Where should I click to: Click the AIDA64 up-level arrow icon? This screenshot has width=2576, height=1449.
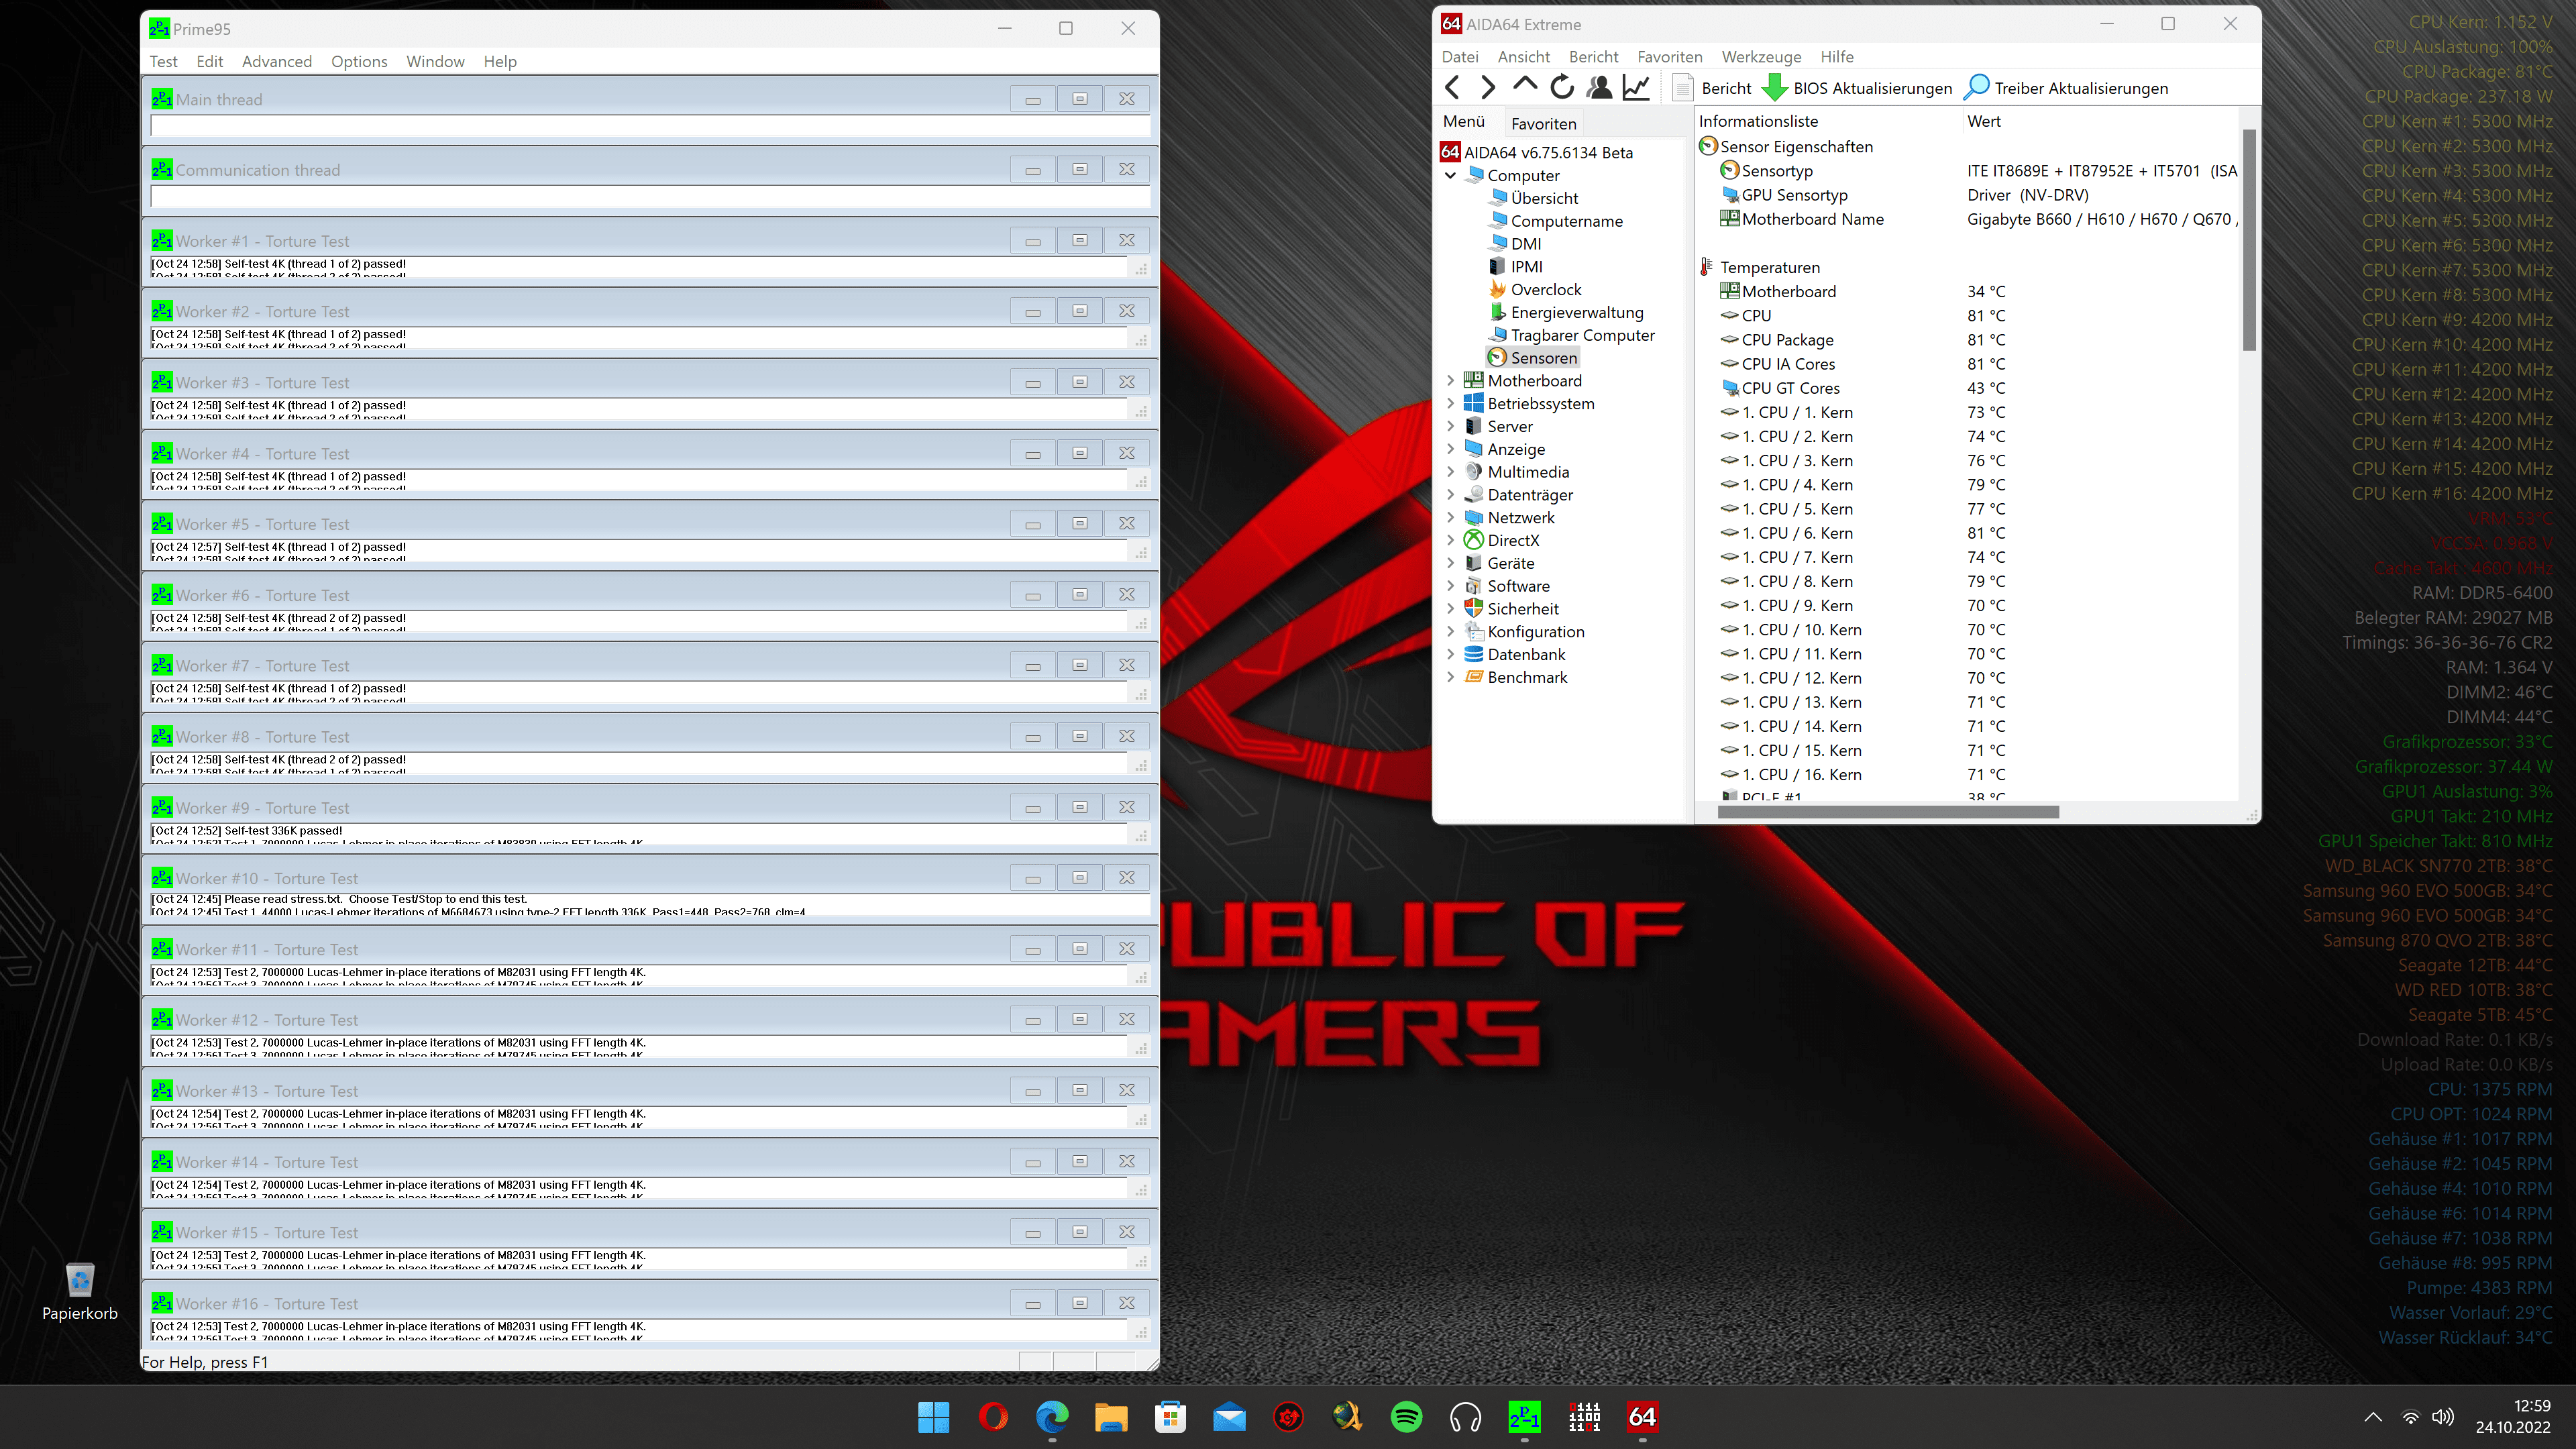click(1524, 86)
